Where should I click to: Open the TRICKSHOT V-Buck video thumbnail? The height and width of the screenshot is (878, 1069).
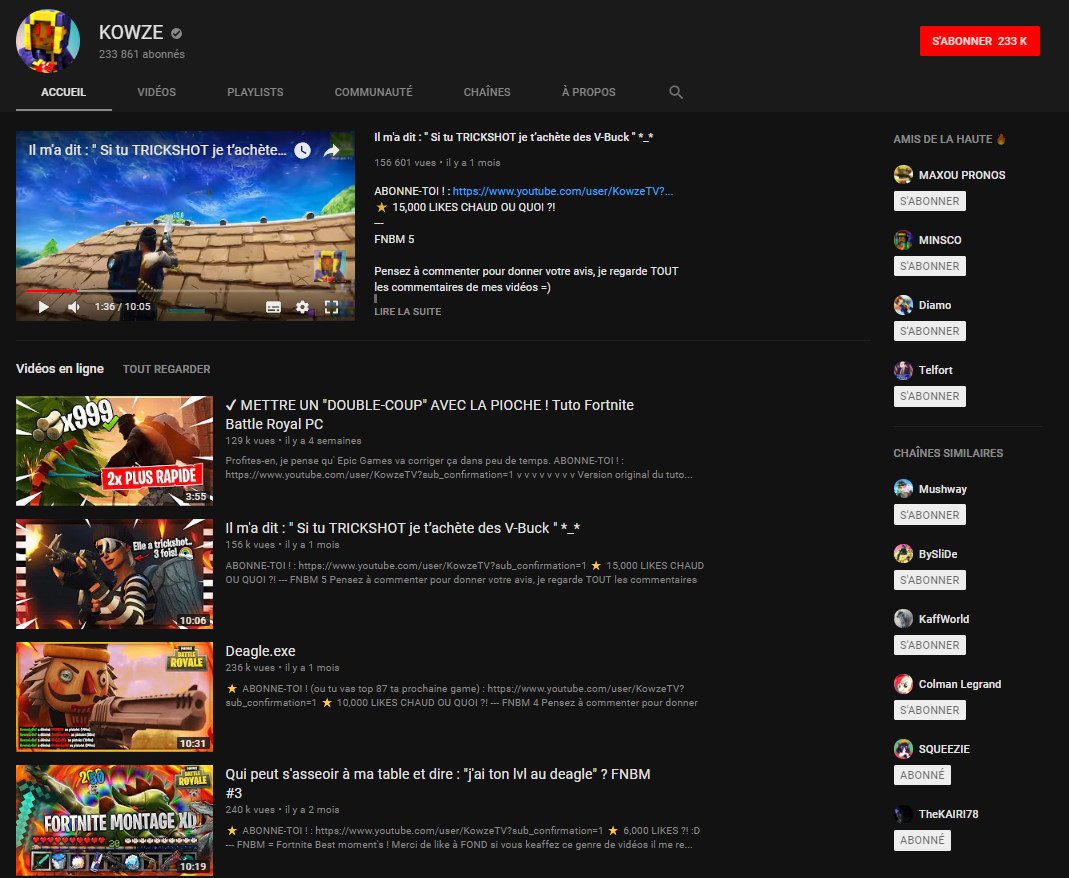(115, 574)
